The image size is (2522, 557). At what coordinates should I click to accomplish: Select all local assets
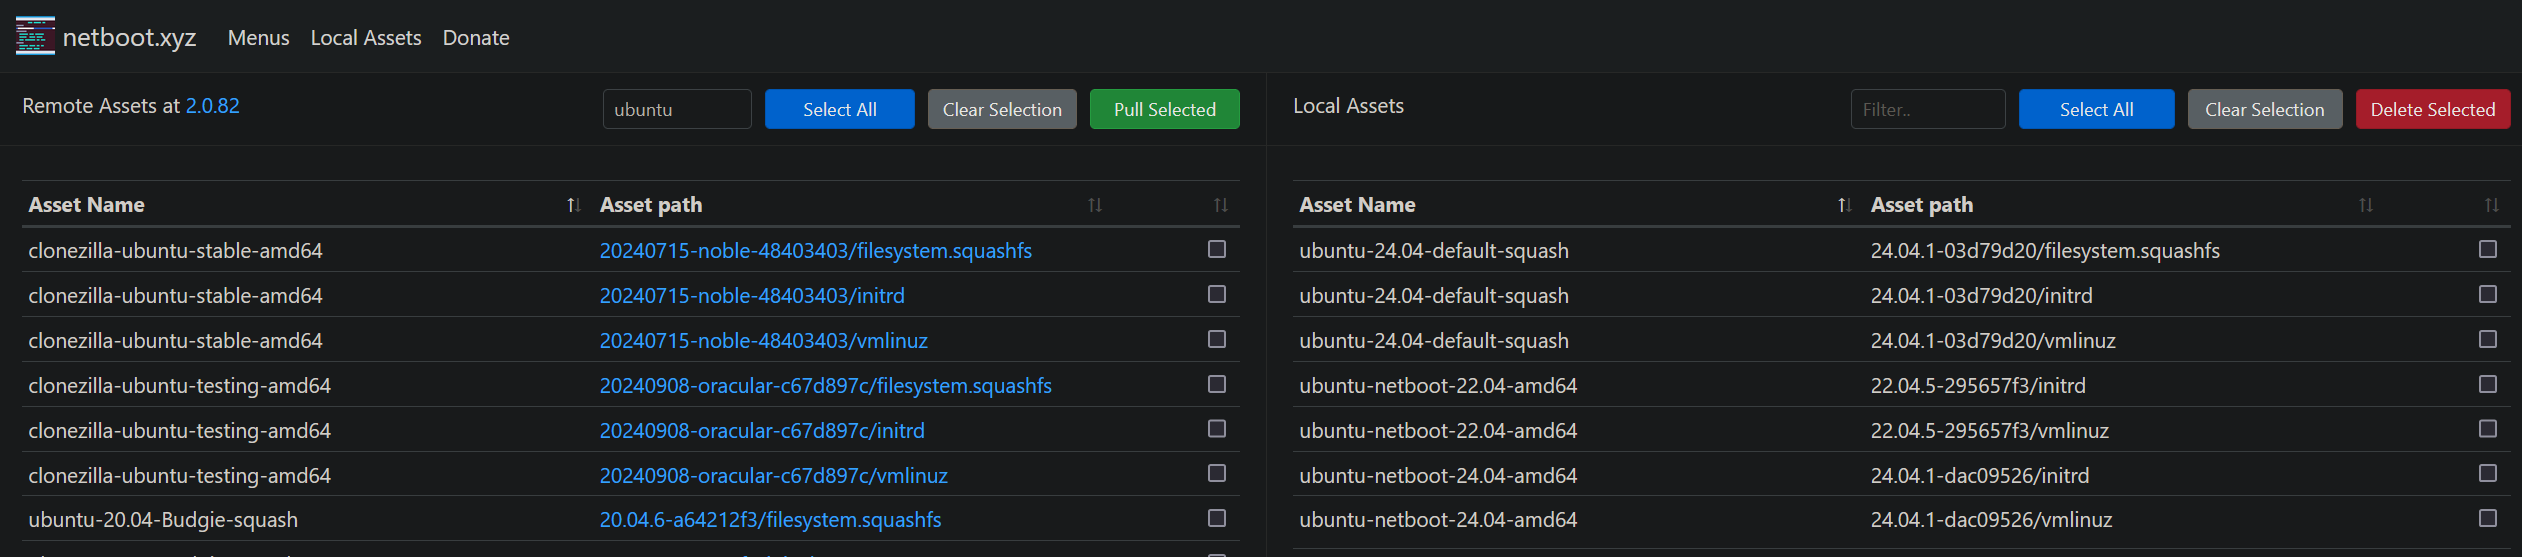[x=2097, y=109]
